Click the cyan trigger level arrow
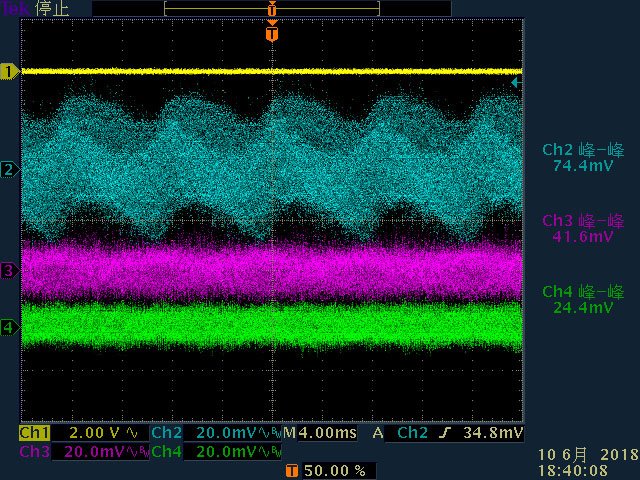This screenshot has width=640, height=480. pyautogui.click(x=516, y=83)
